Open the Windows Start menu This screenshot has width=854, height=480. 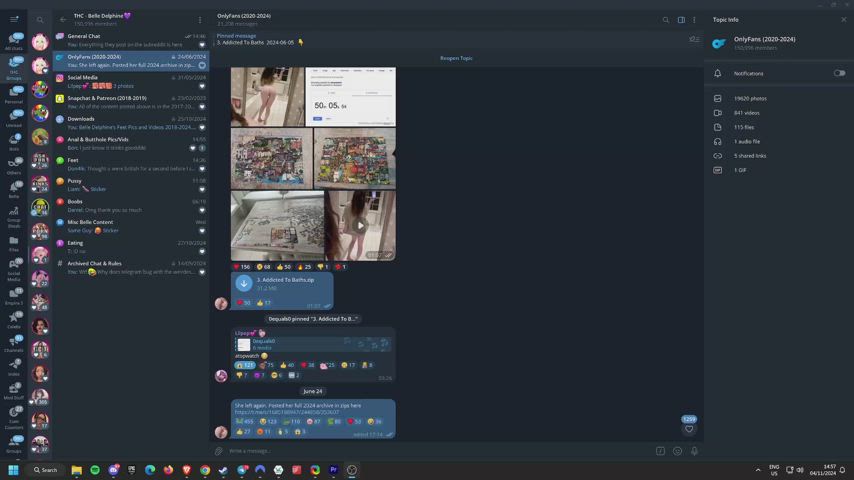pos(13,470)
